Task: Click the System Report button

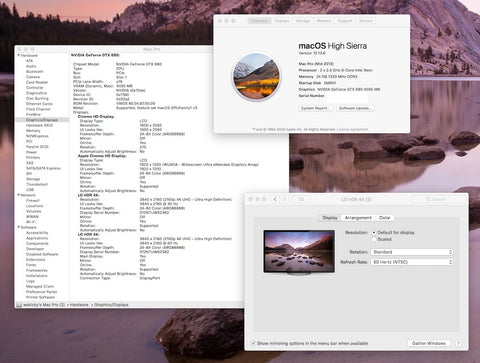Action: pyautogui.click(x=315, y=108)
